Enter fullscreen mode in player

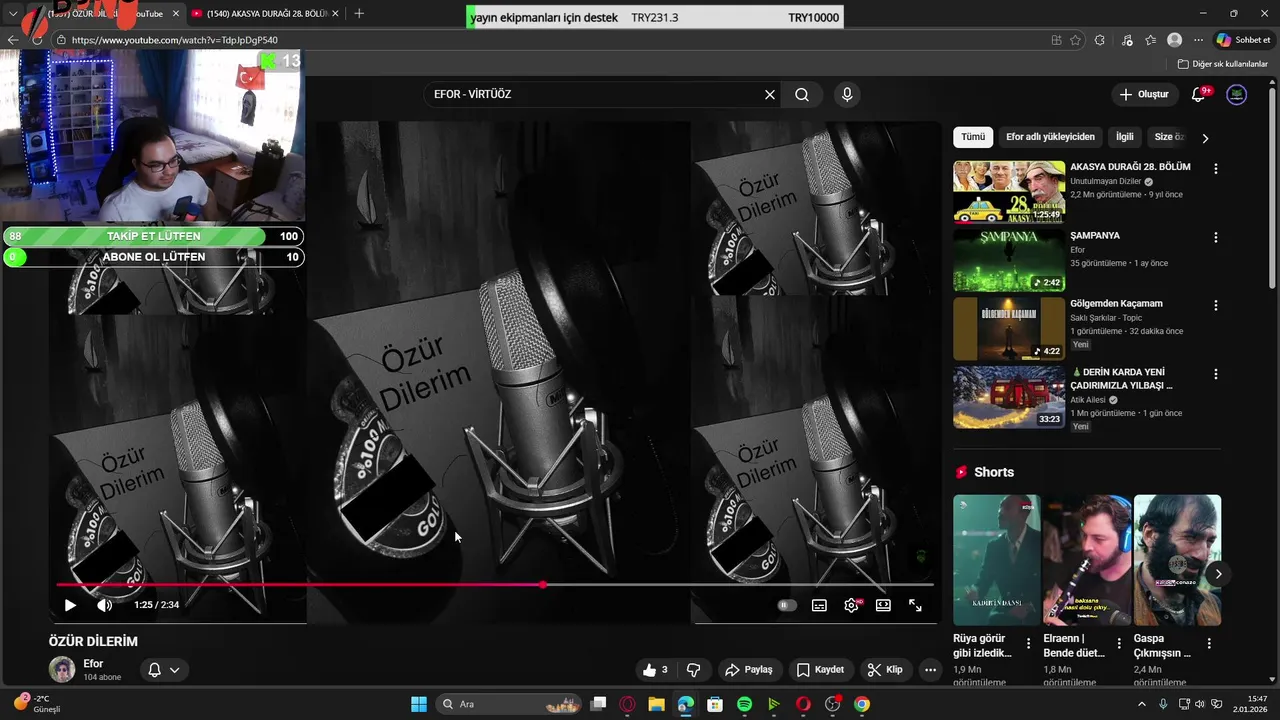pyautogui.click(x=915, y=605)
